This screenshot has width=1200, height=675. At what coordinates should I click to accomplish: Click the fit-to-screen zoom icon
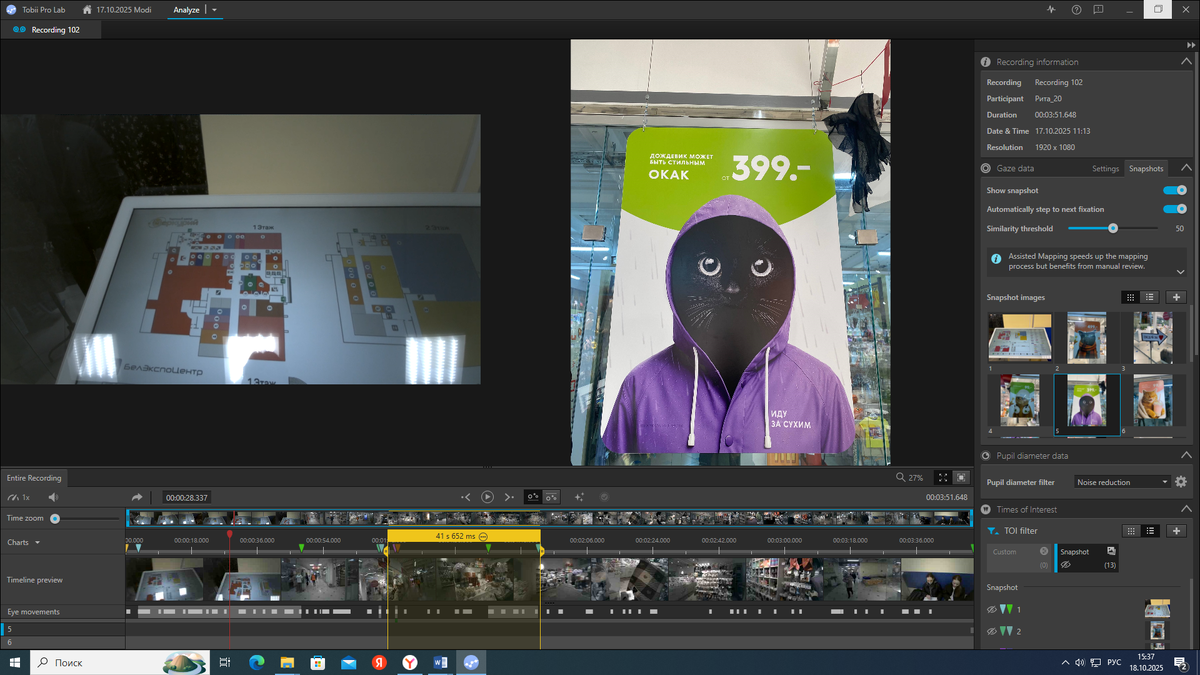942,478
